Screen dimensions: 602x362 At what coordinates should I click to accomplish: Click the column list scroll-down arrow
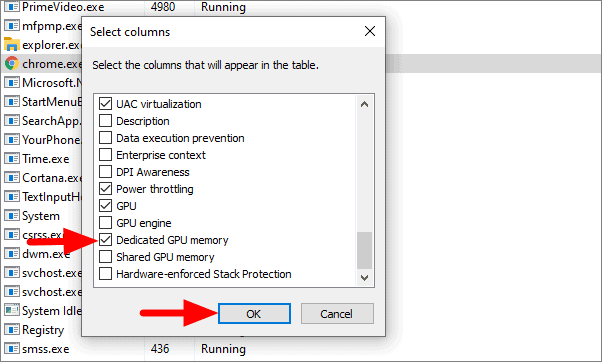364,278
